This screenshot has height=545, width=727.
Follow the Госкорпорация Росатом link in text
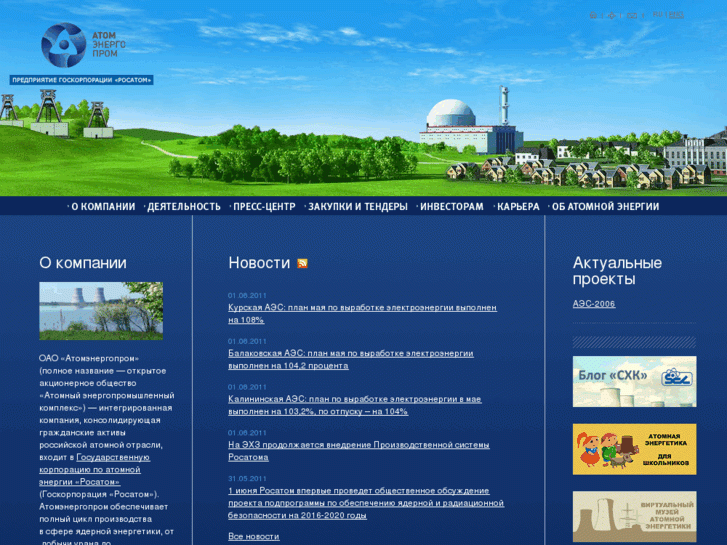click(94, 469)
